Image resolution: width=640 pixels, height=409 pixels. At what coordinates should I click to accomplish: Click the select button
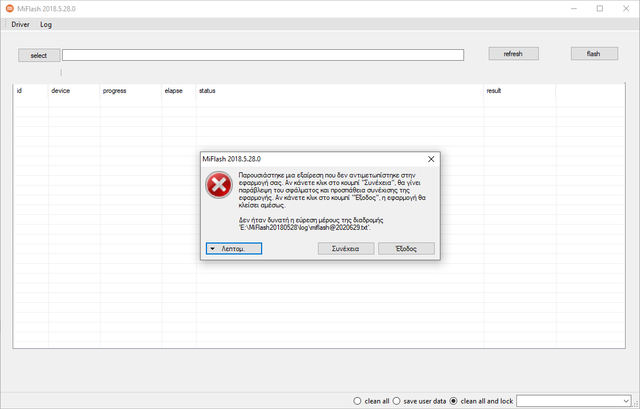point(39,56)
